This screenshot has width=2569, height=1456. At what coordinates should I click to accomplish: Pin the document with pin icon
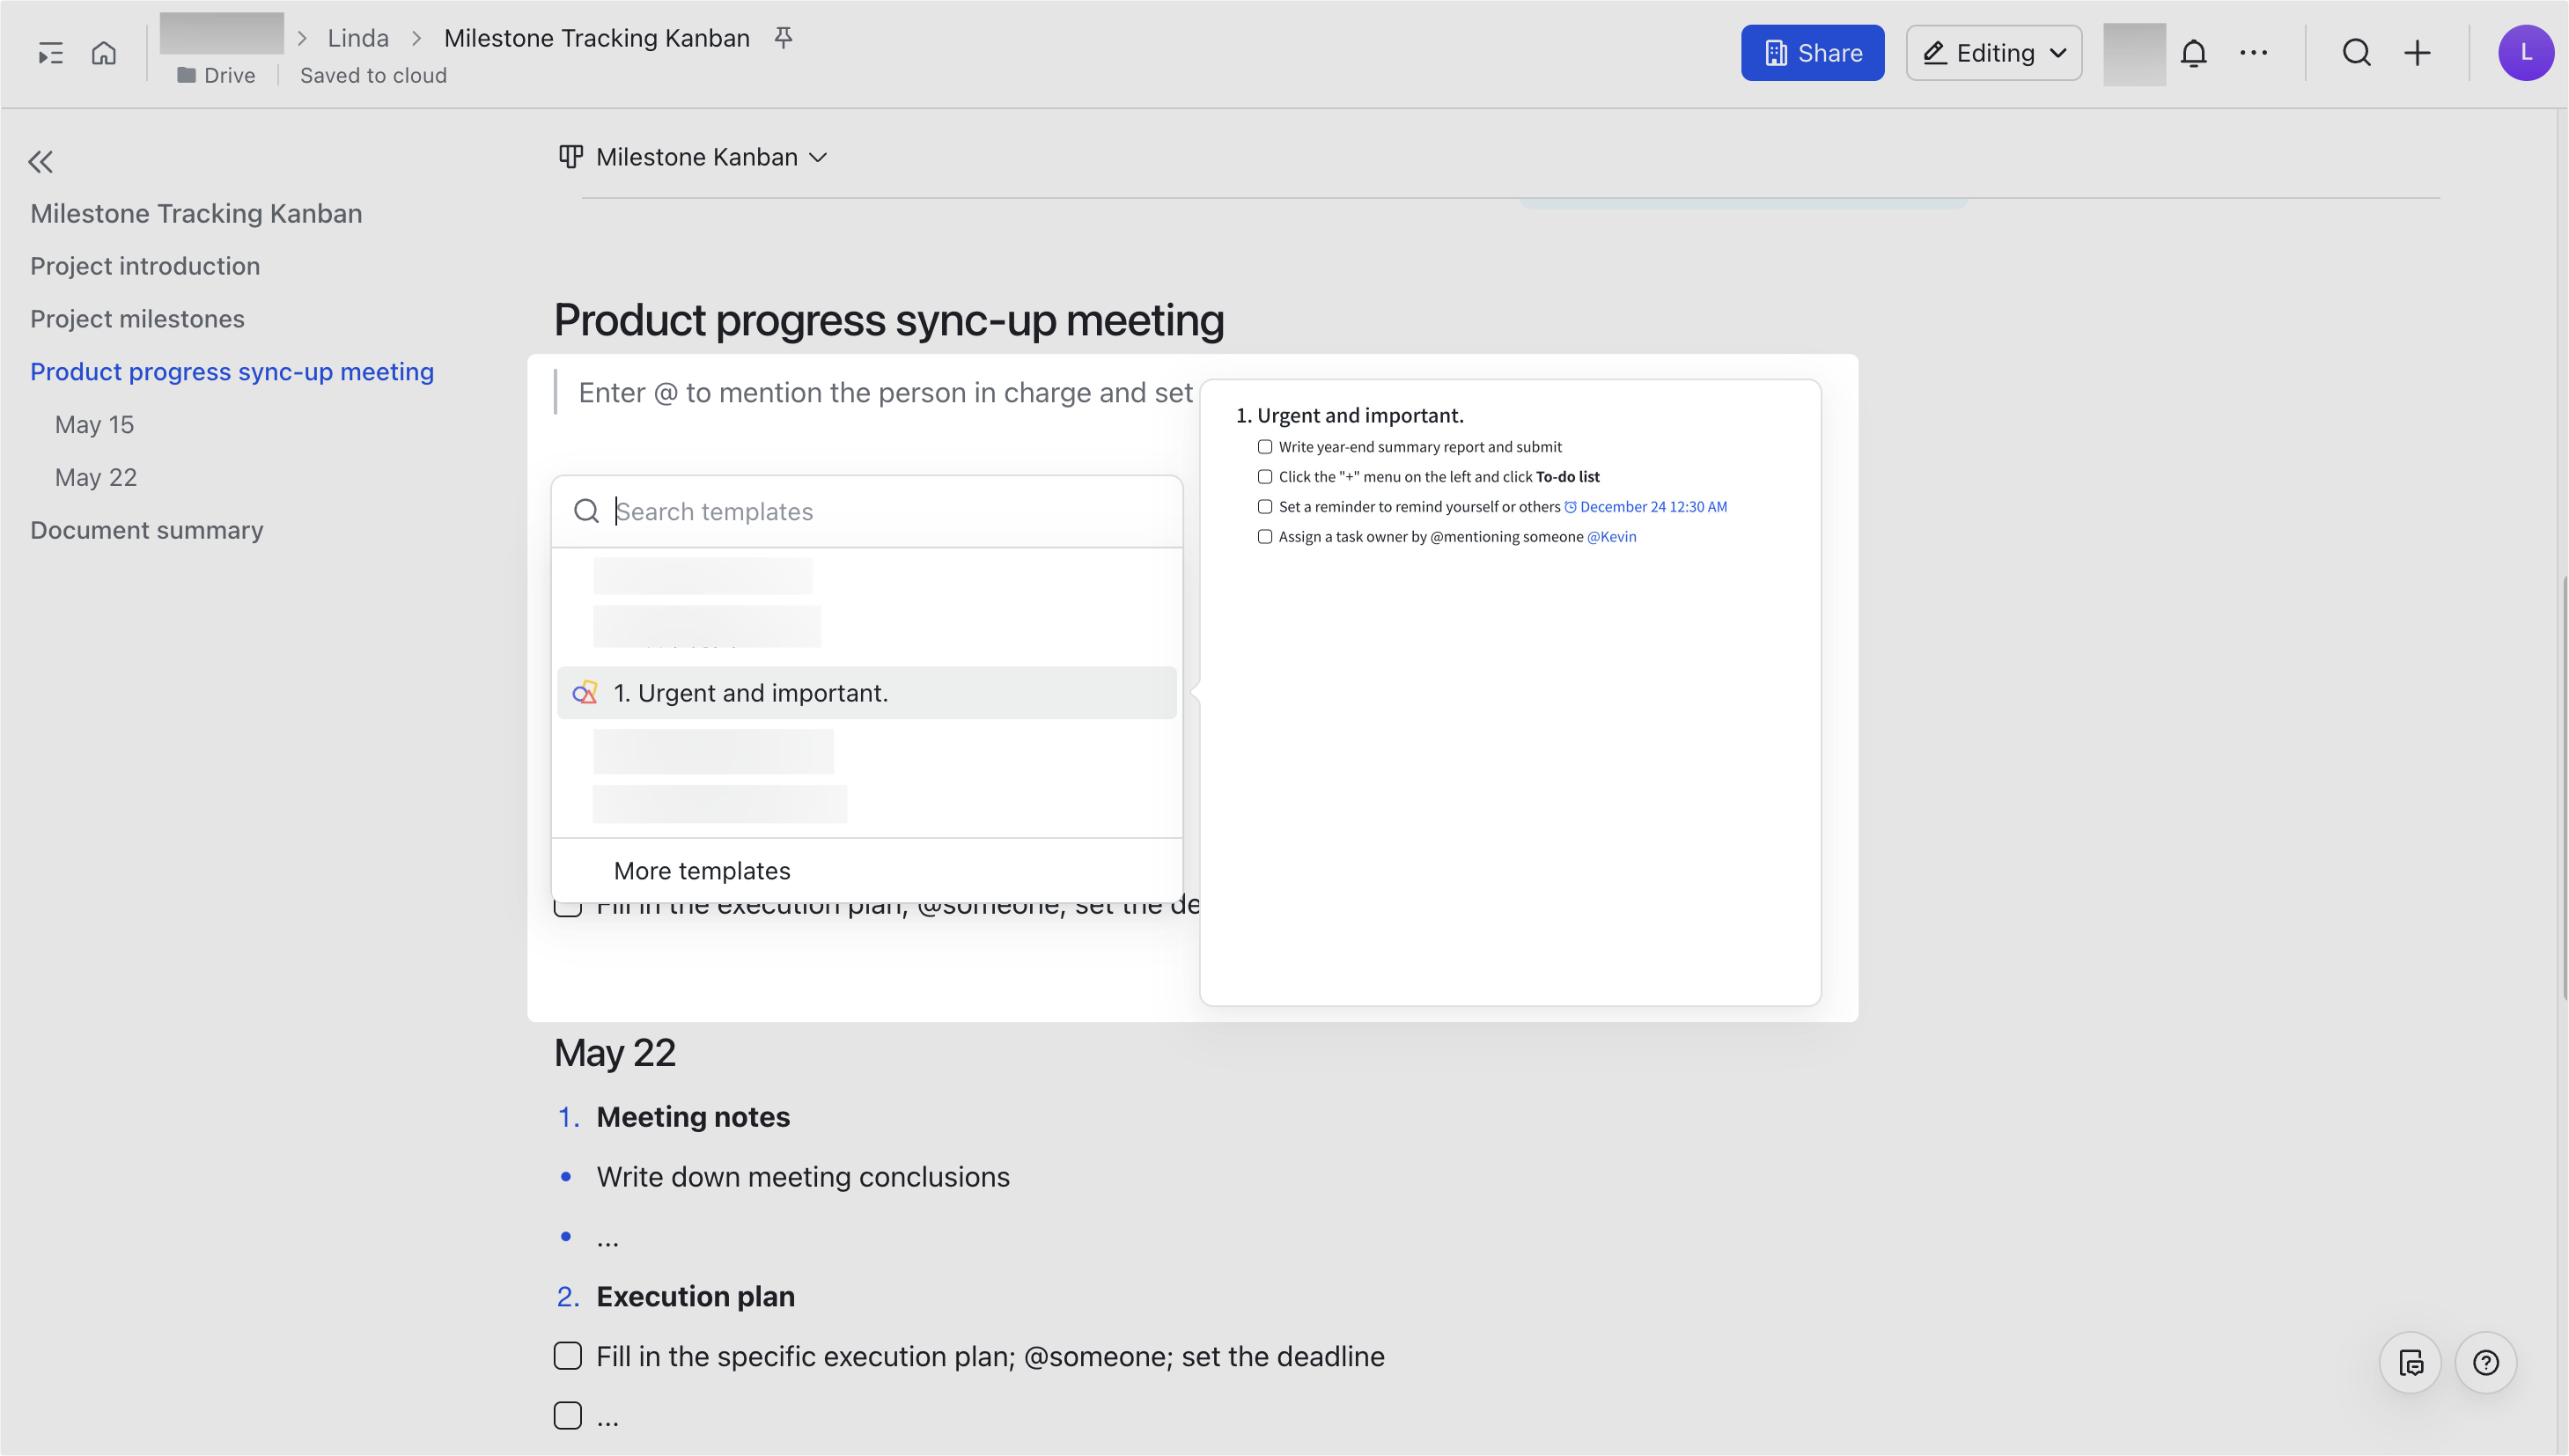click(784, 38)
